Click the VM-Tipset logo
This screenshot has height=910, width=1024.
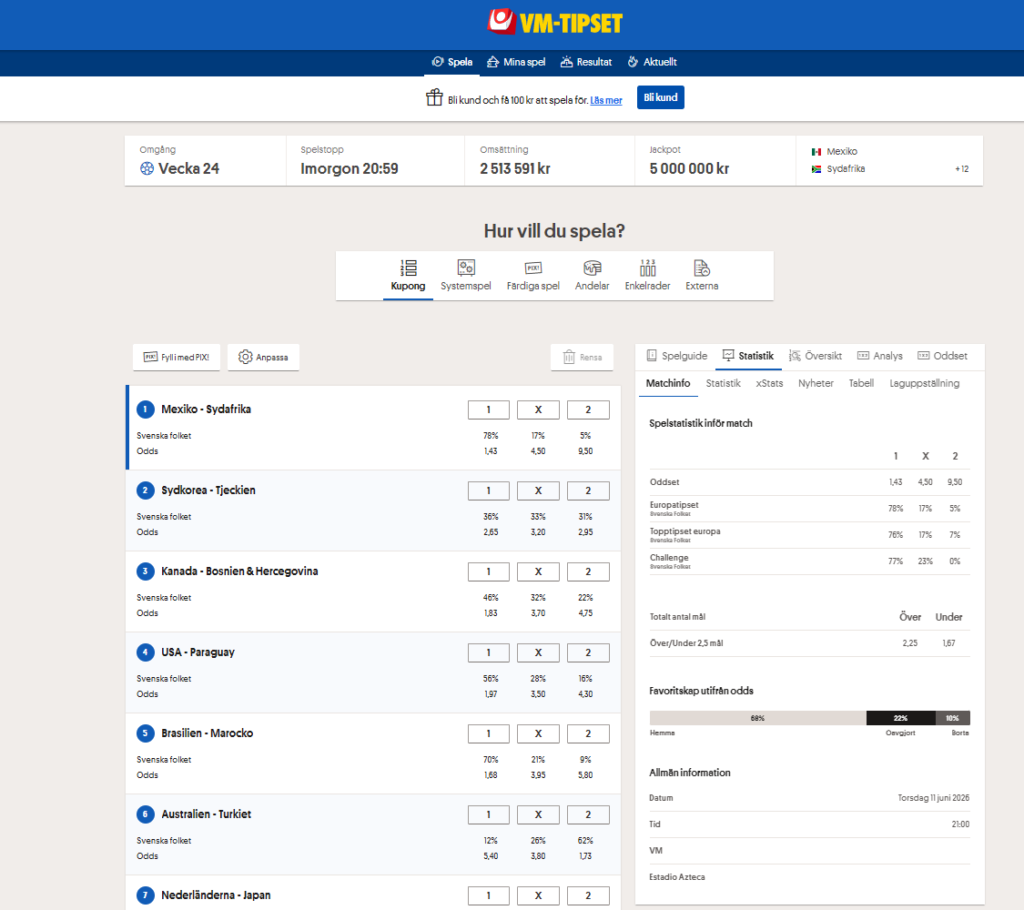(554, 23)
